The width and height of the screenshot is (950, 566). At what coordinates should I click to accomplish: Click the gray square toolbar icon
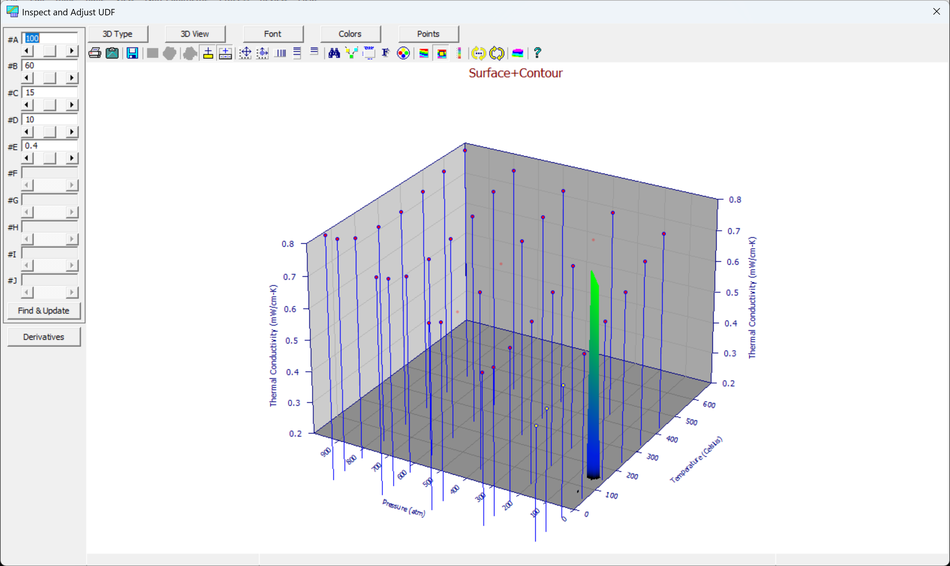click(x=152, y=53)
